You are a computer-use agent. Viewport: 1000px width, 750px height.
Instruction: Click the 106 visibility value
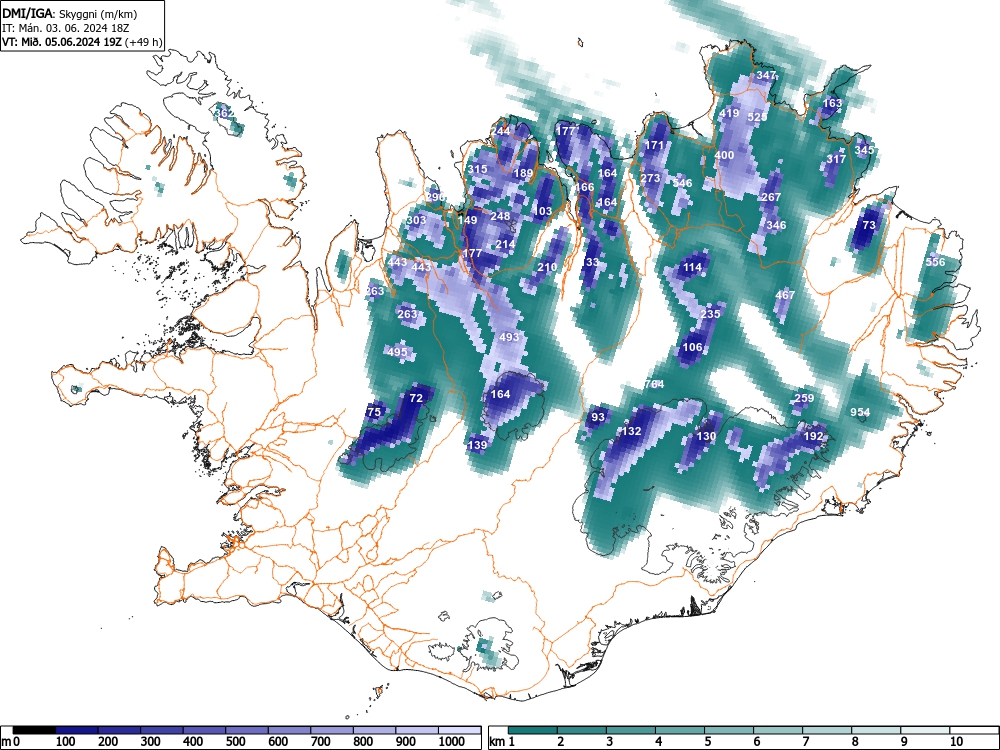(692, 347)
